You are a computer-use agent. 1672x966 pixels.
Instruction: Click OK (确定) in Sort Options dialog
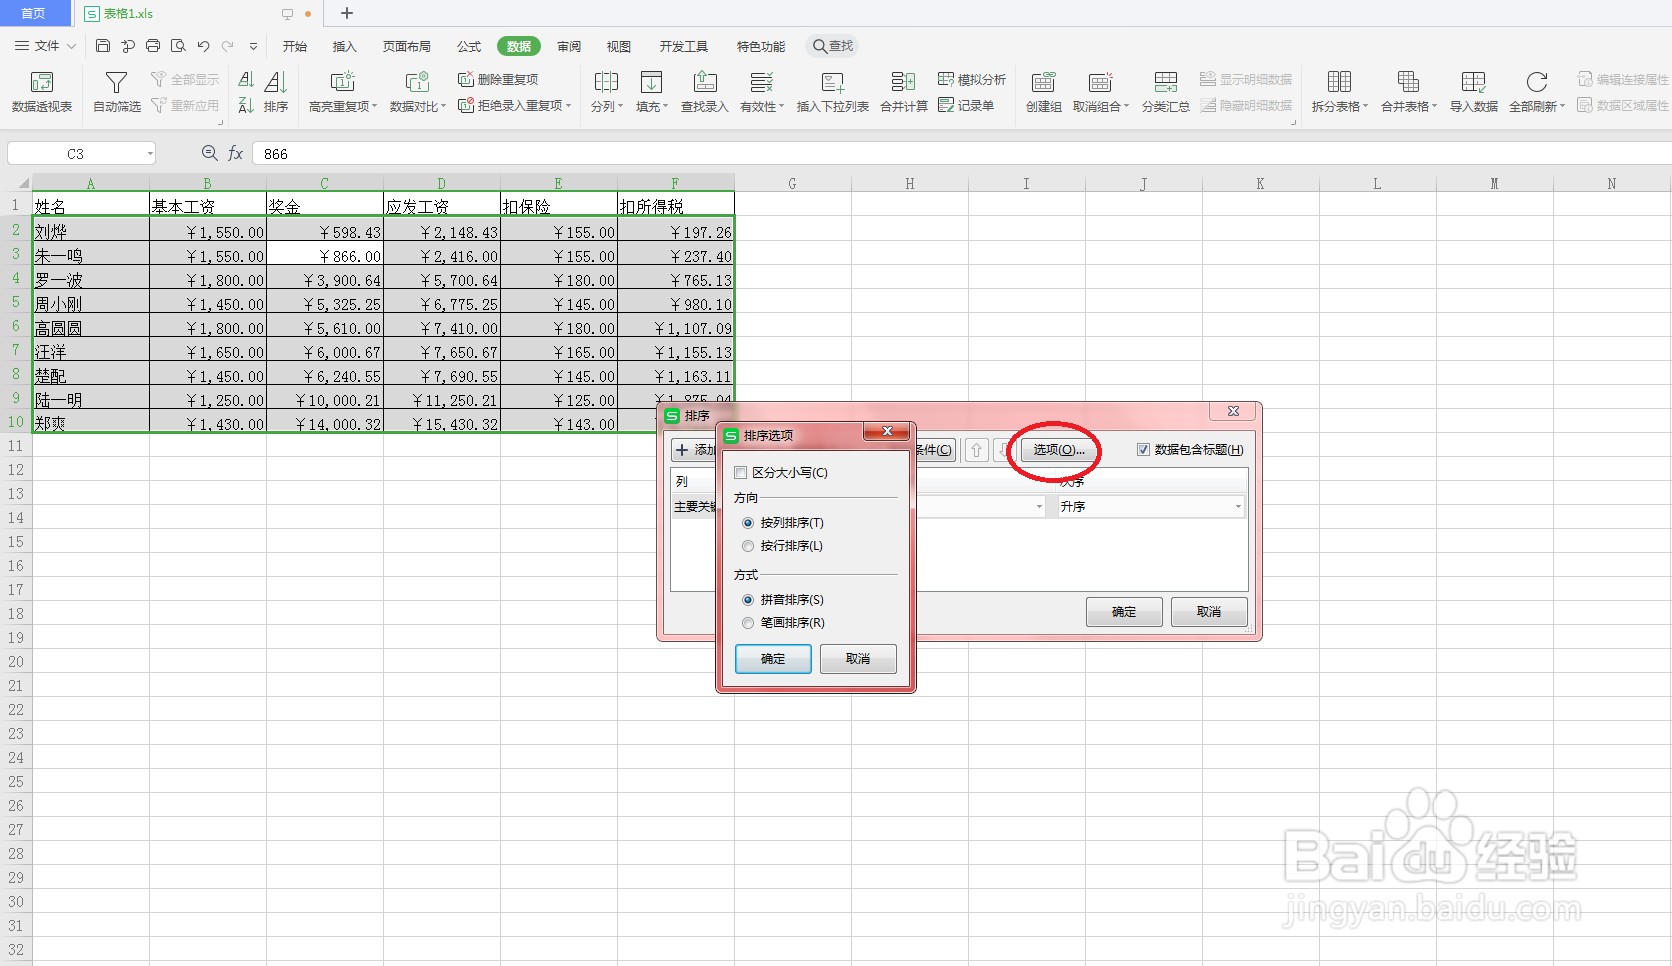click(x=773, y=659)
